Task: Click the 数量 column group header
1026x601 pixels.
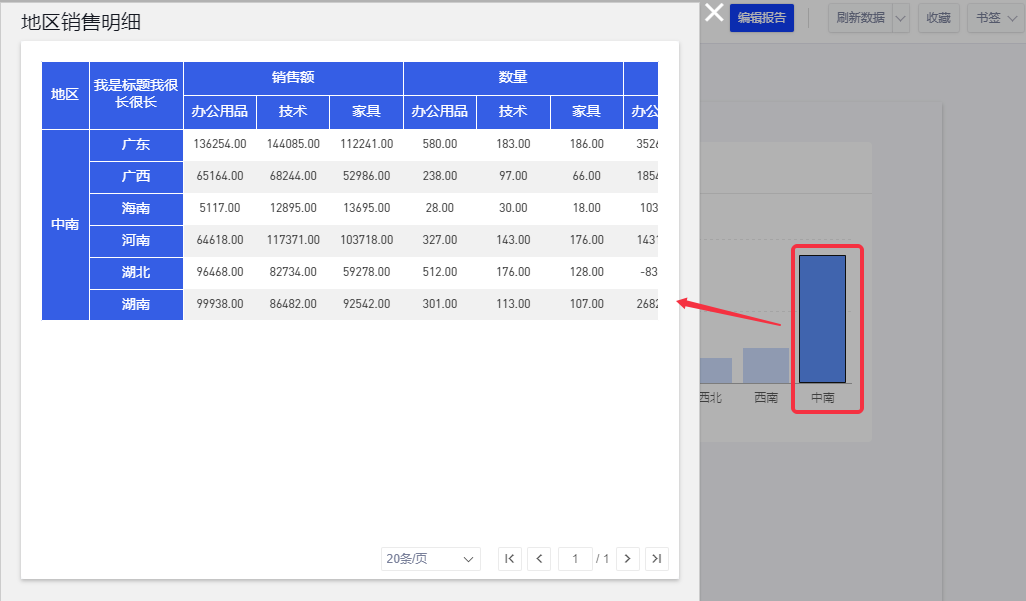Action: 513,78
